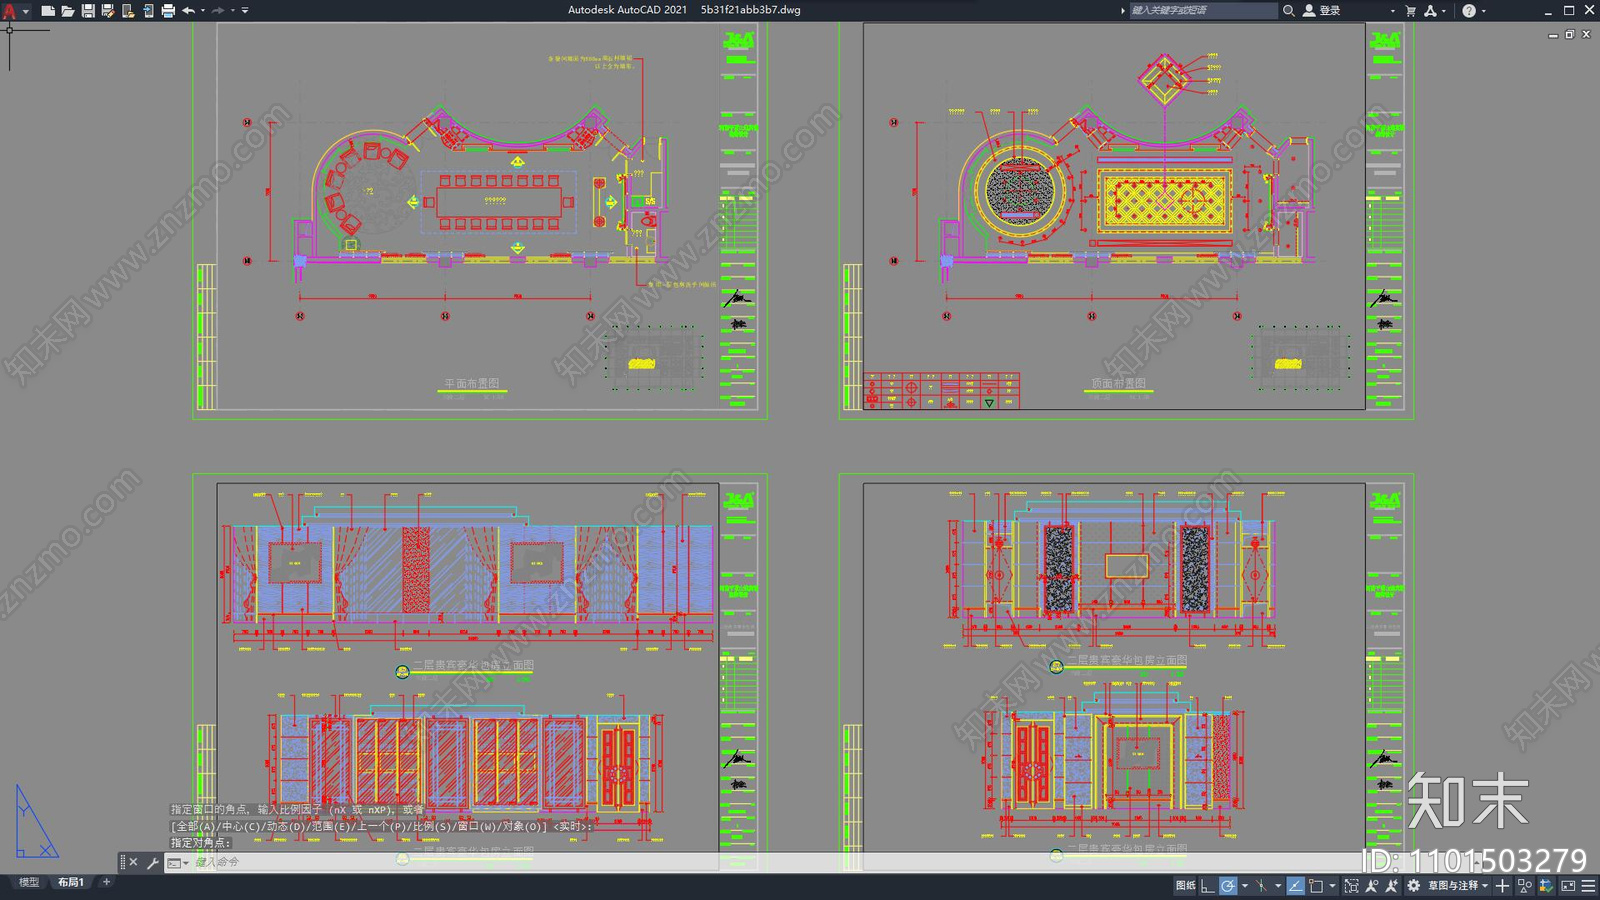Open the Quick Access Toolbar customize dropdown
Image resolution: width=1600 pixels, height=900 pixels.
245,10
